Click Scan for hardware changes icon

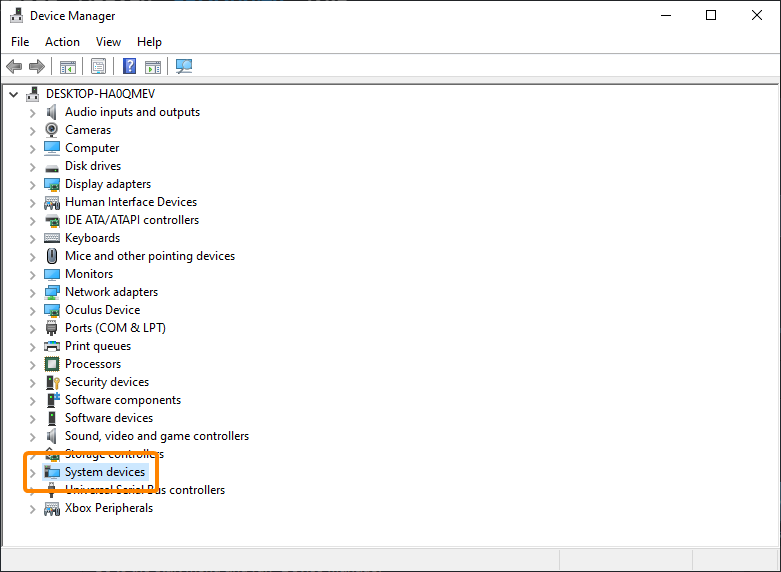pyautogui.click(x=184, y=66)
